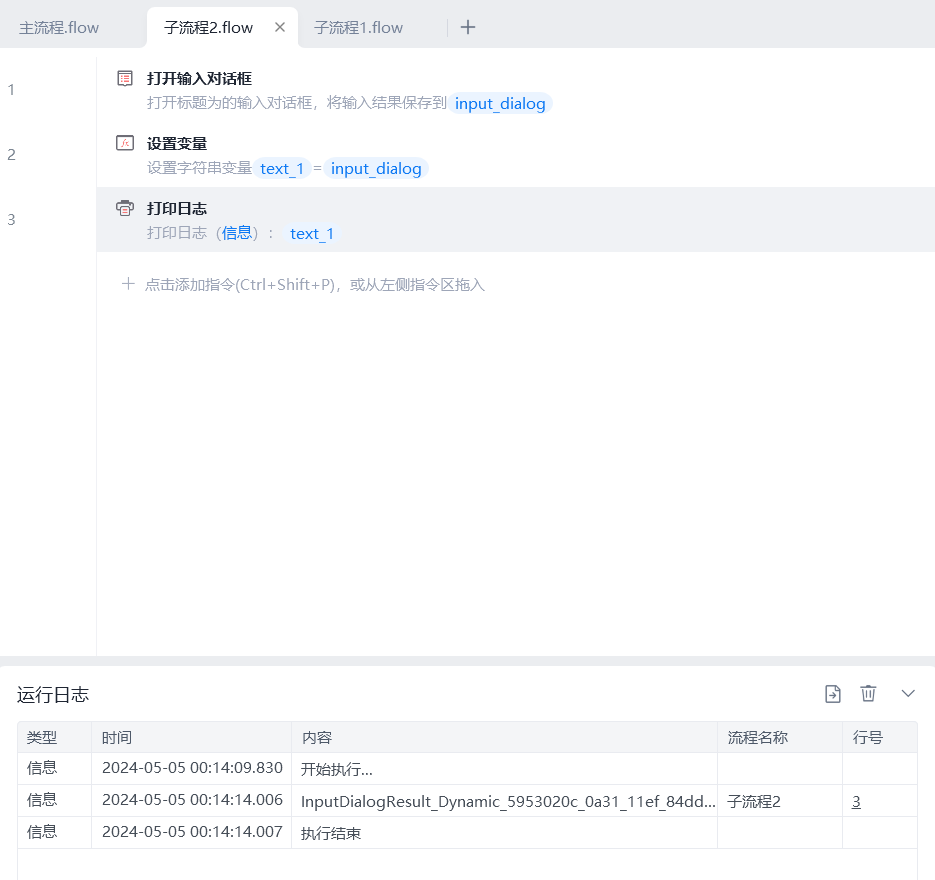935x880 pixels.
Task: Click the input_dialog variable in step 1
Action: [500, 104]
